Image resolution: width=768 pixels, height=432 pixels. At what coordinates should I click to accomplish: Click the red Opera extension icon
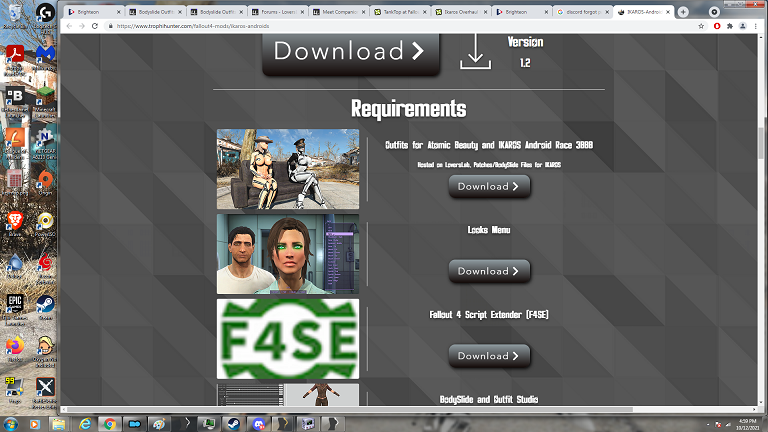click(x=717, y=26)
